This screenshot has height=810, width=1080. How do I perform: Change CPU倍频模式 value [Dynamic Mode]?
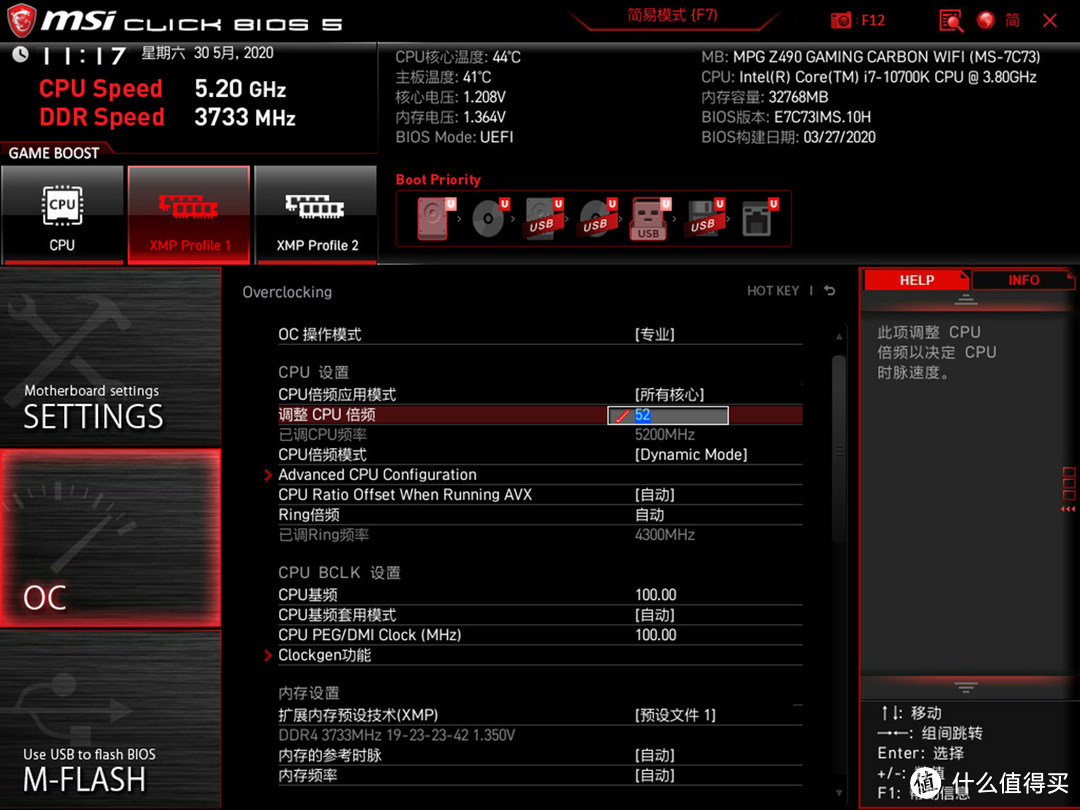coord(691,455)
